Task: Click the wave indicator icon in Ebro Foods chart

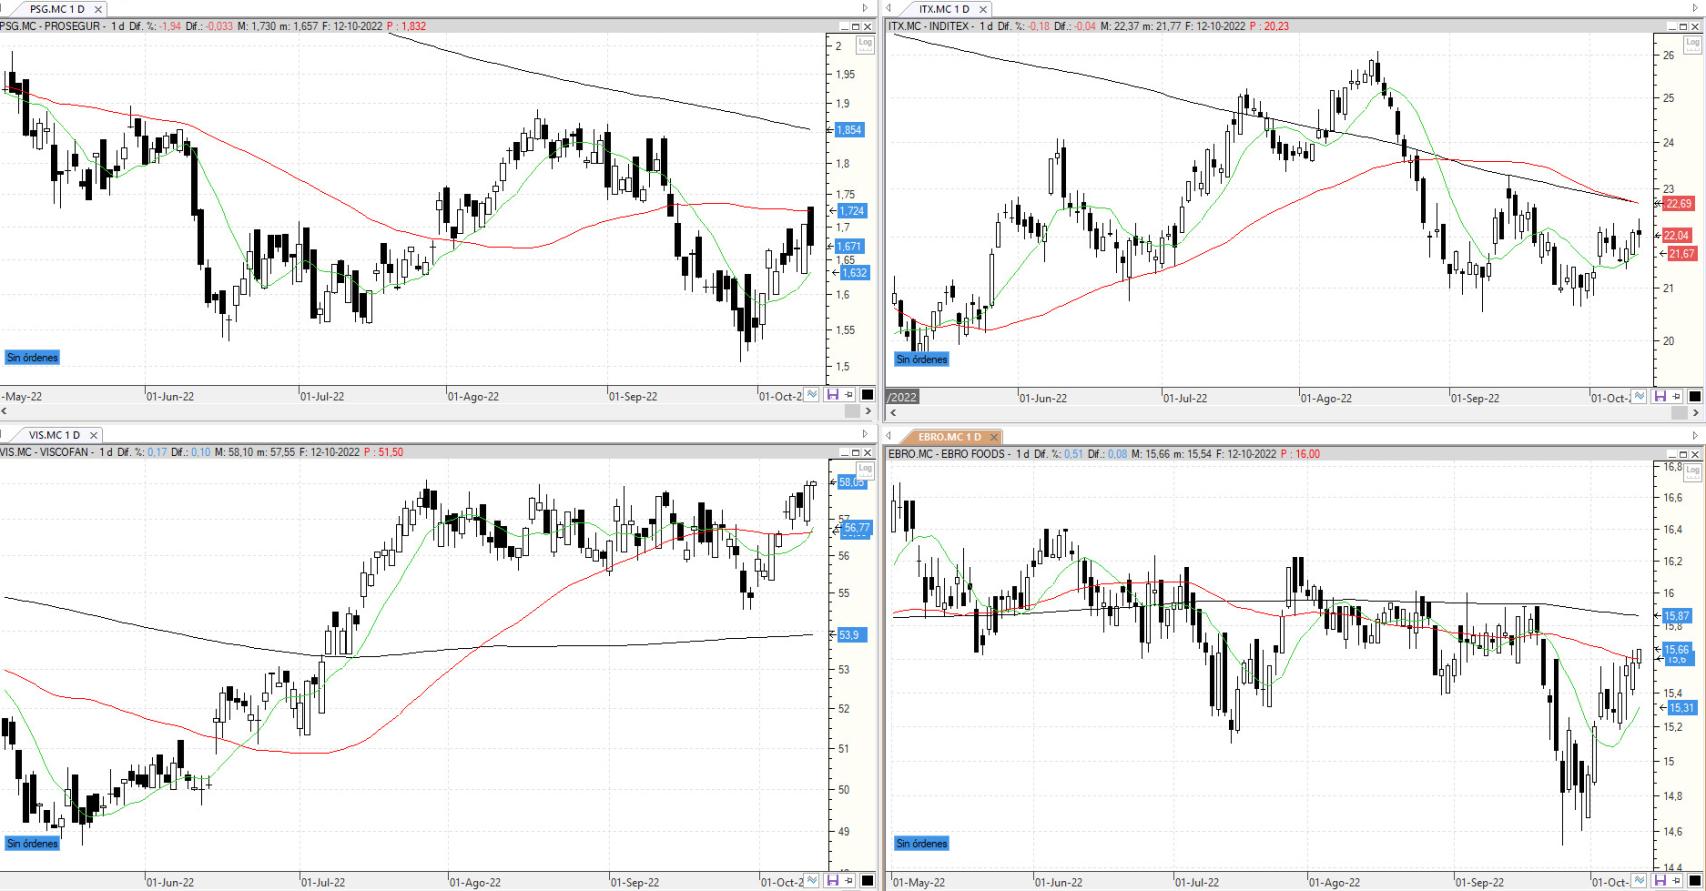Action: (x=1639, y=881)
